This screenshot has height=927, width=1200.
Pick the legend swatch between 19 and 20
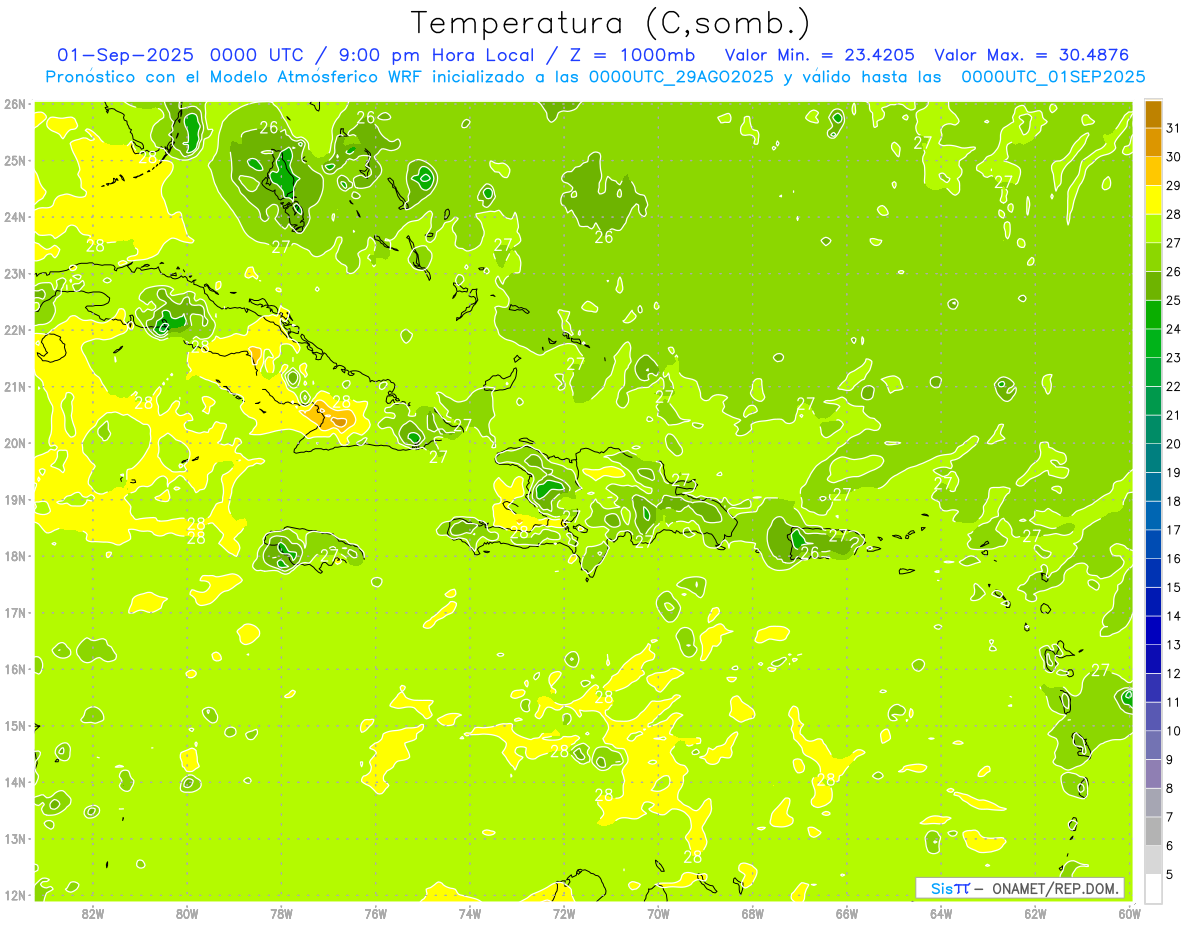(x=1154, y=458)
